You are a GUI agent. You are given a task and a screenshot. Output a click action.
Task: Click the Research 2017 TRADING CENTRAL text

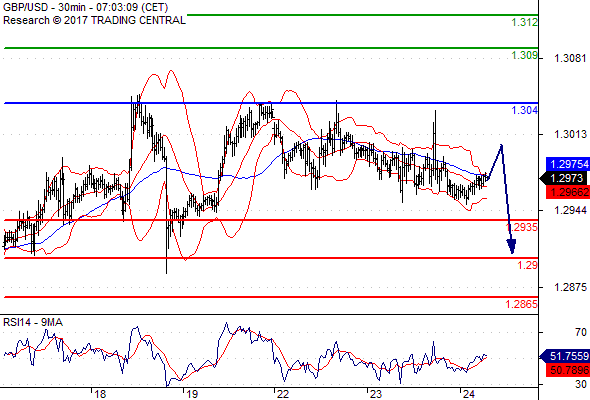[94, 20]
